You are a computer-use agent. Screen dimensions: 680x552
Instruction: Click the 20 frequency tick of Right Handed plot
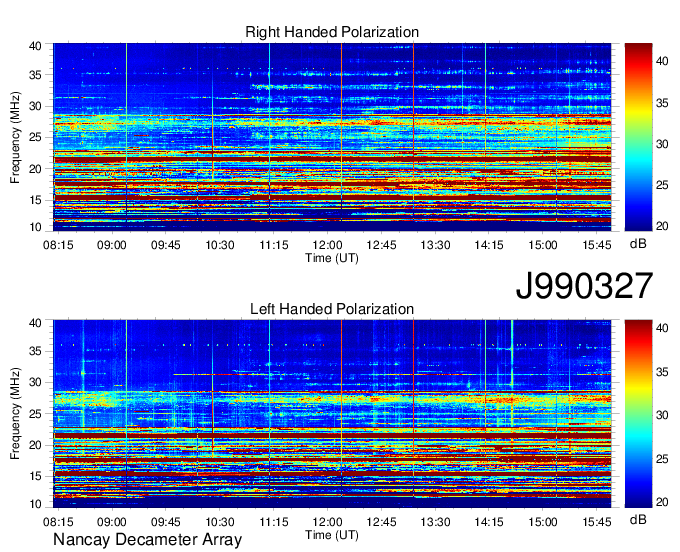click(35, 169)
